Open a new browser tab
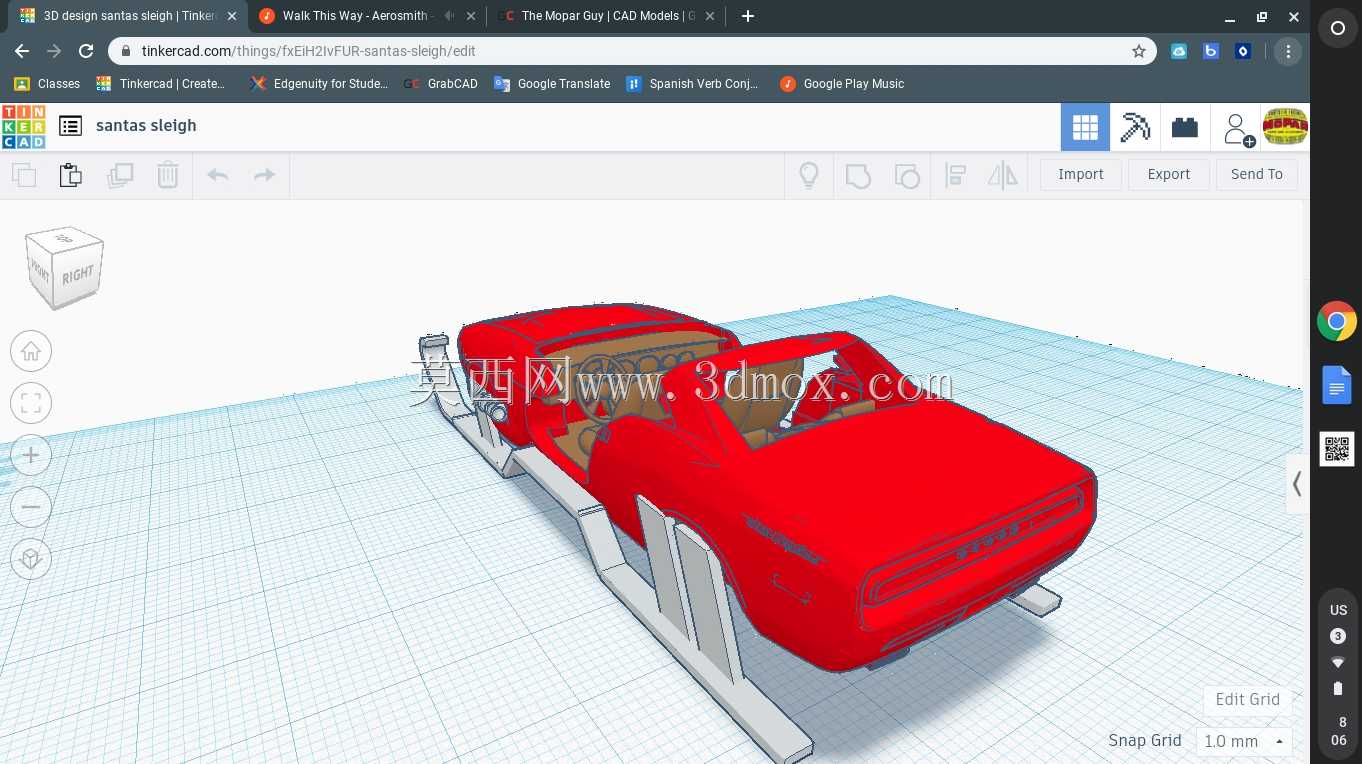The image size is (1362, 764). point(747,16)
